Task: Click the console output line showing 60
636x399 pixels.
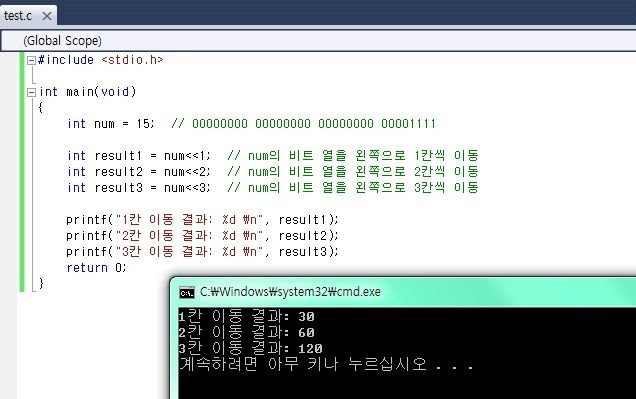Action: click(247, 332)
